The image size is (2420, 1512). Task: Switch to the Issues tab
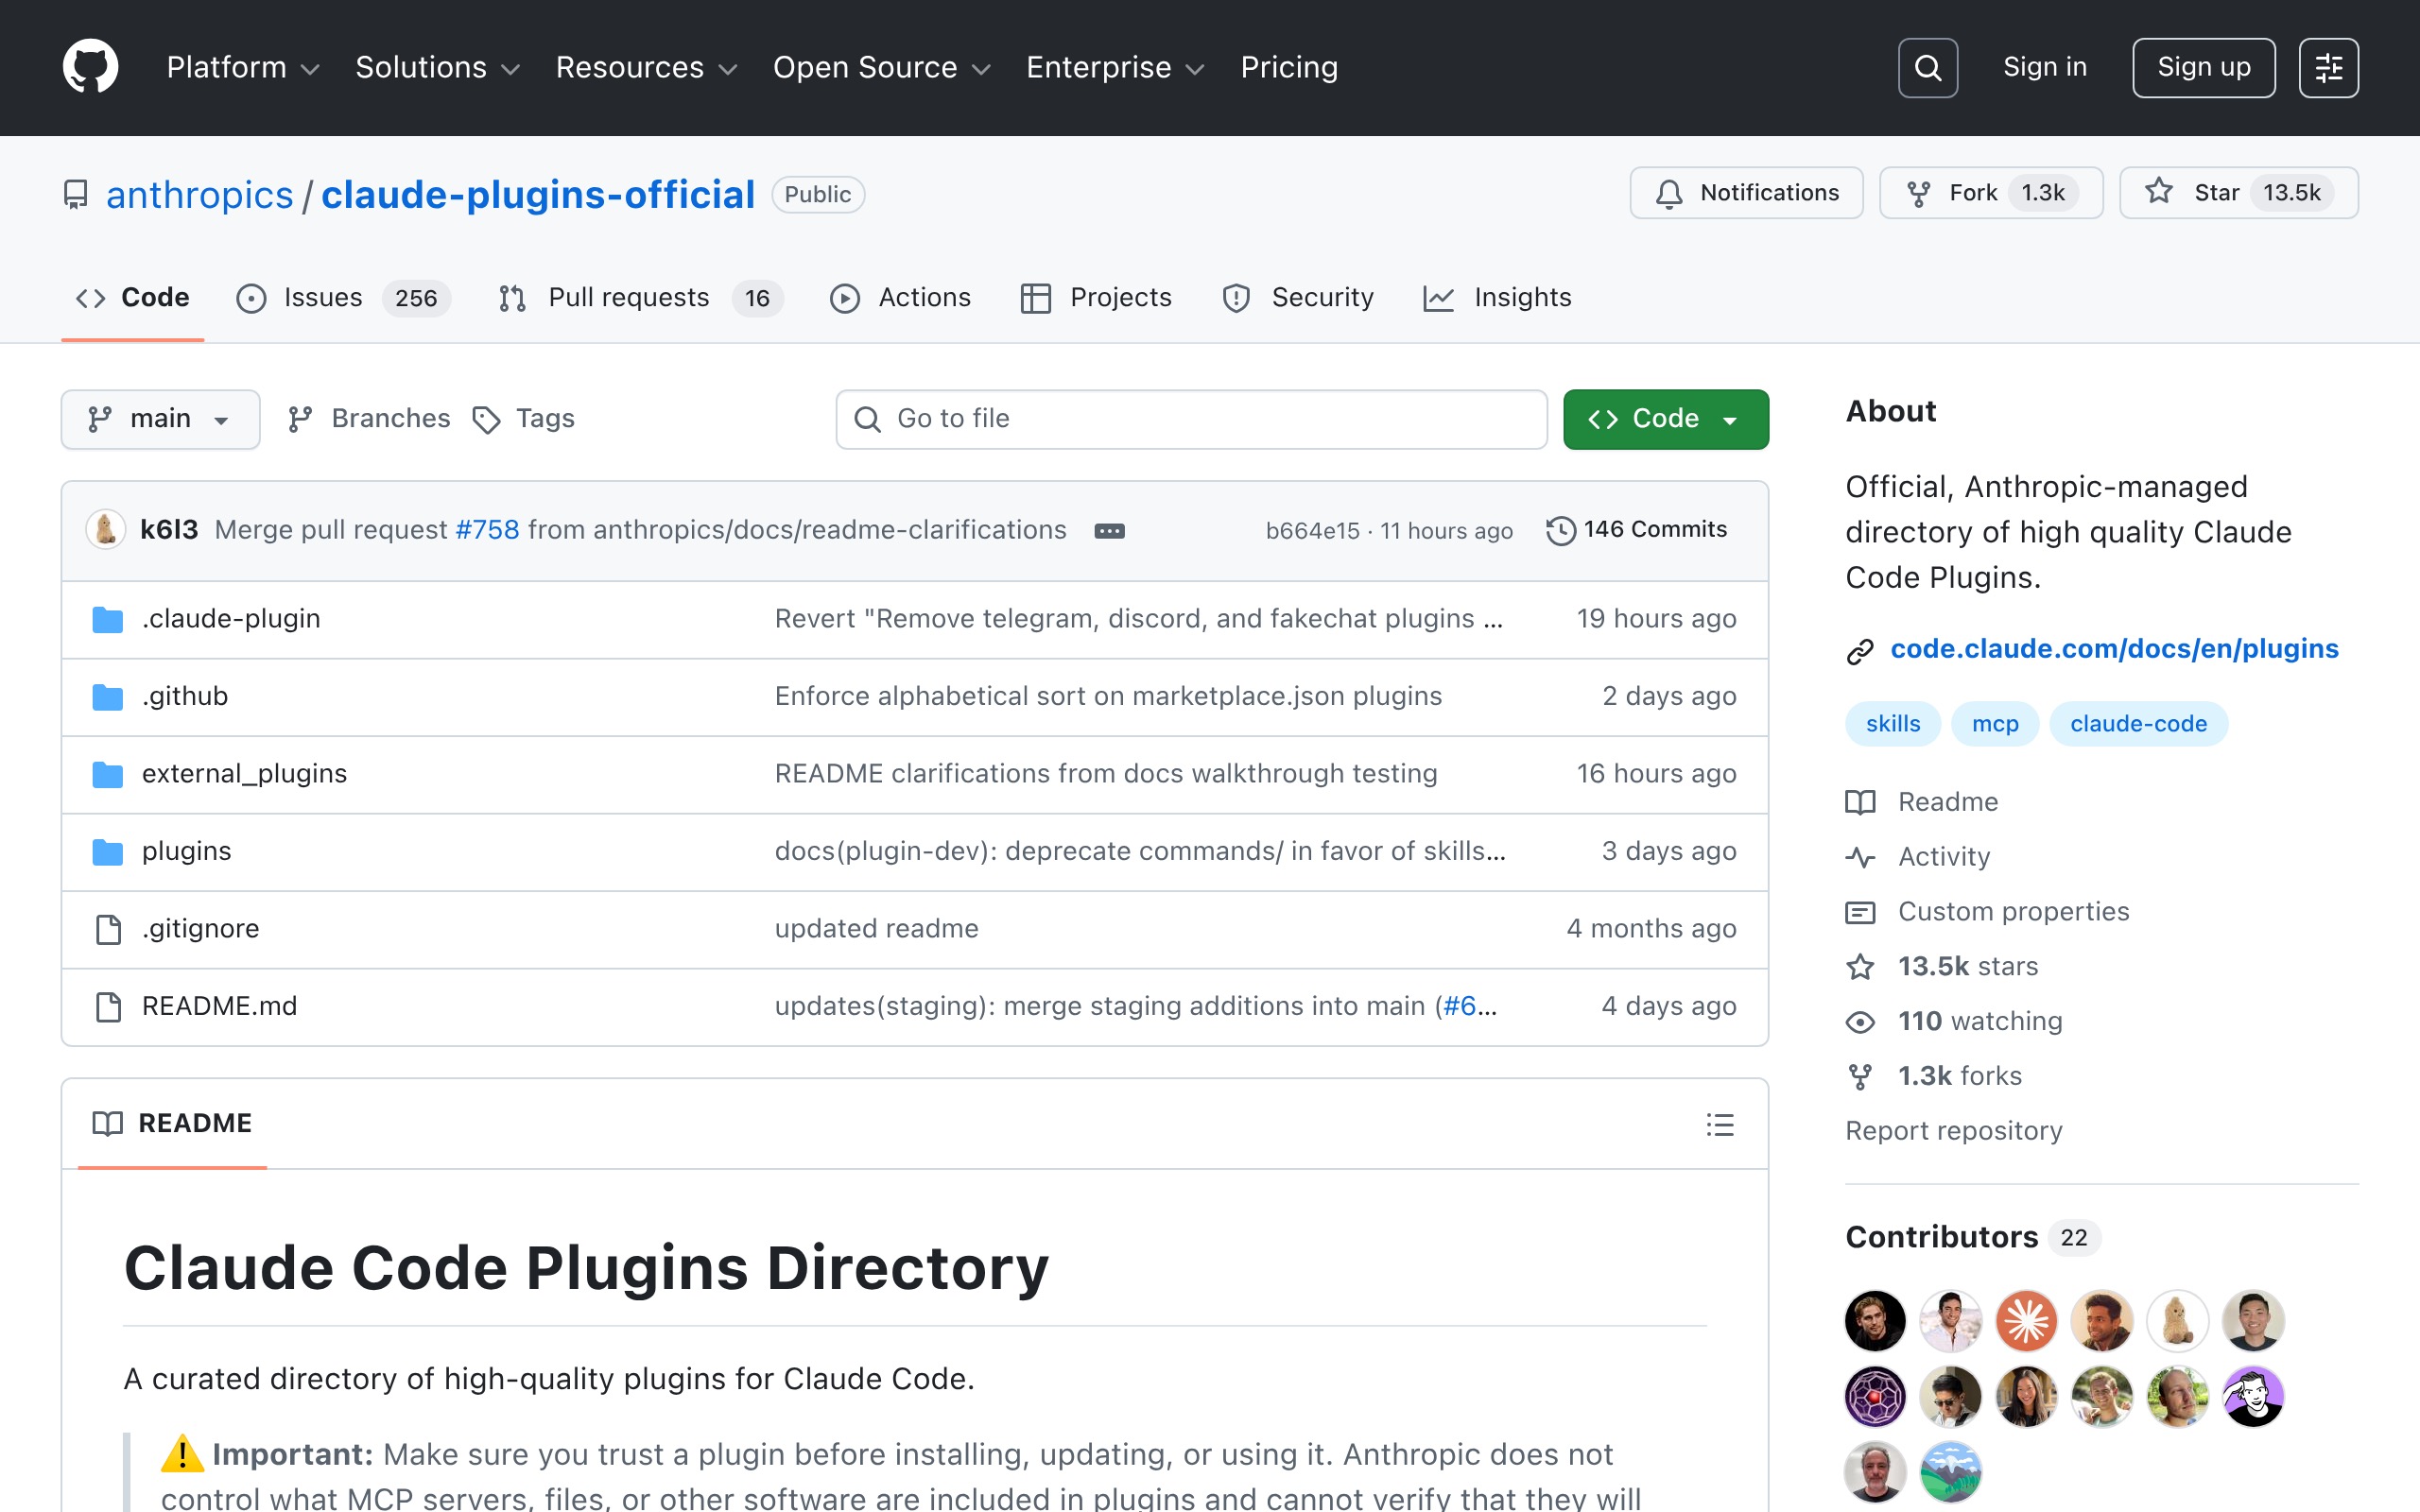pos(322,297)
